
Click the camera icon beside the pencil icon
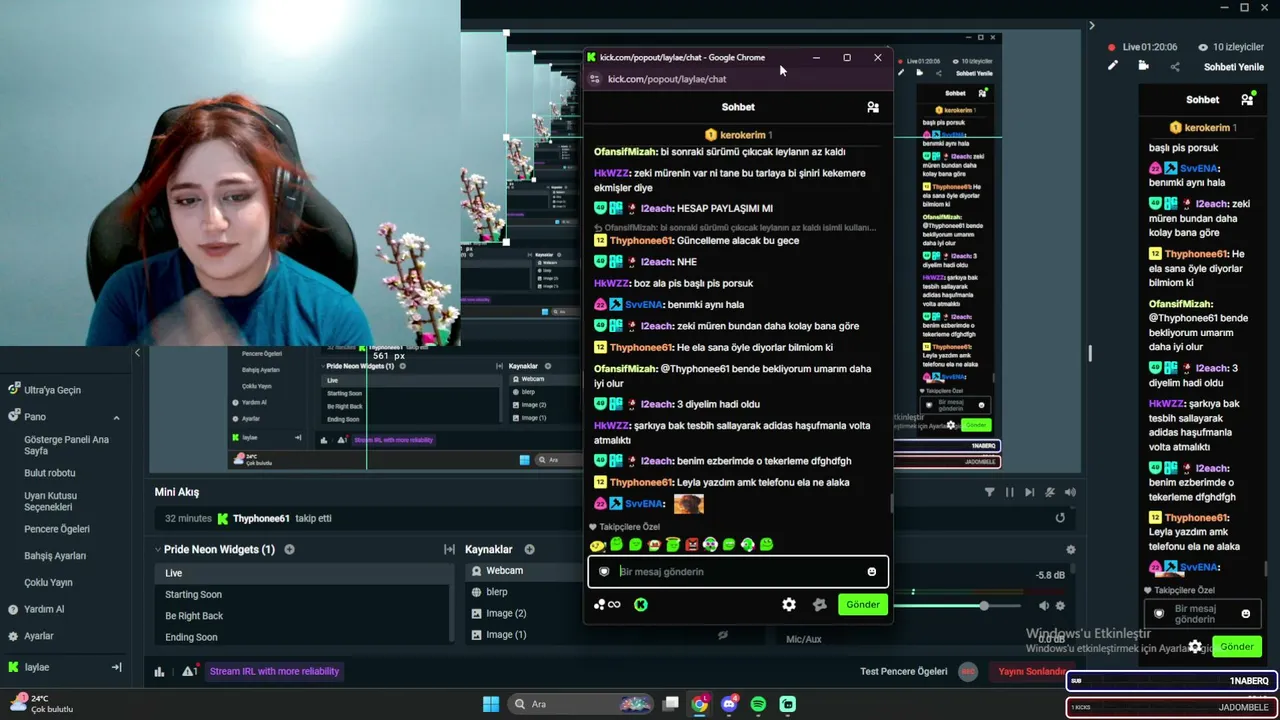(1143, 66)
